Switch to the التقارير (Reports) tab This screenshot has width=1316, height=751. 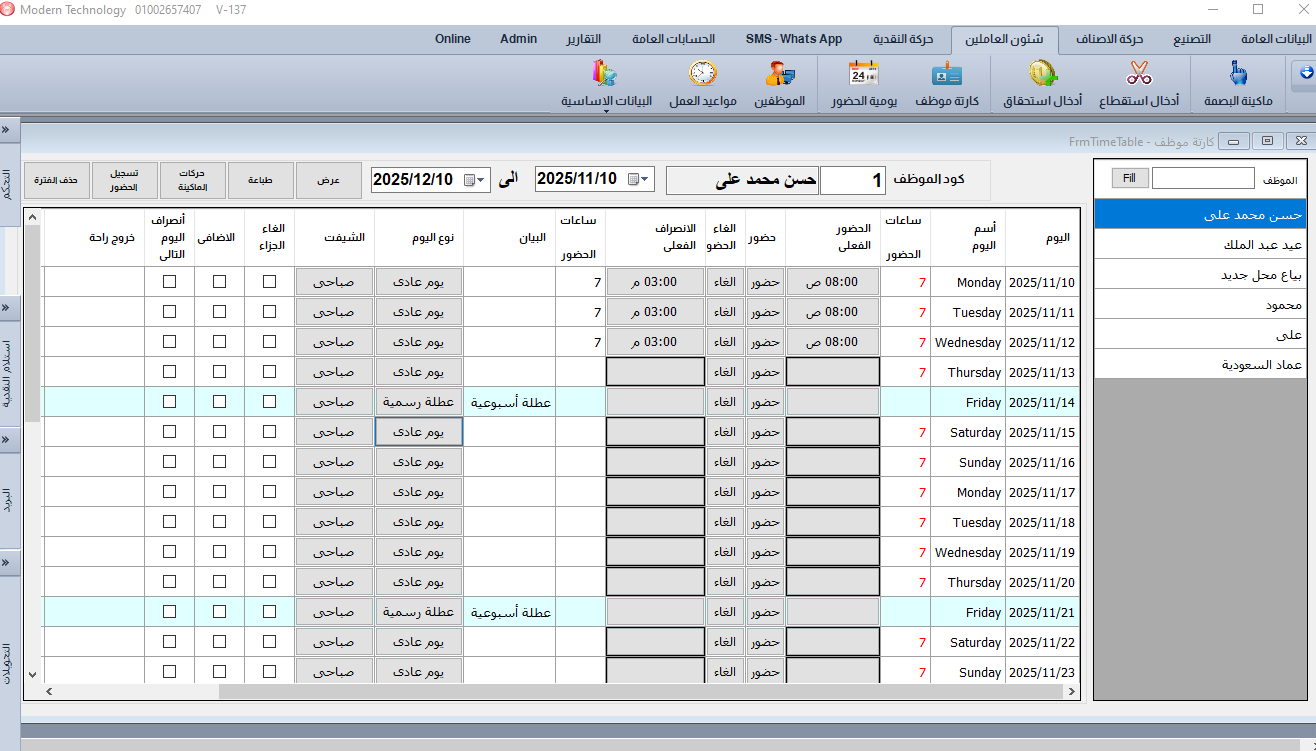coord(583,39)
